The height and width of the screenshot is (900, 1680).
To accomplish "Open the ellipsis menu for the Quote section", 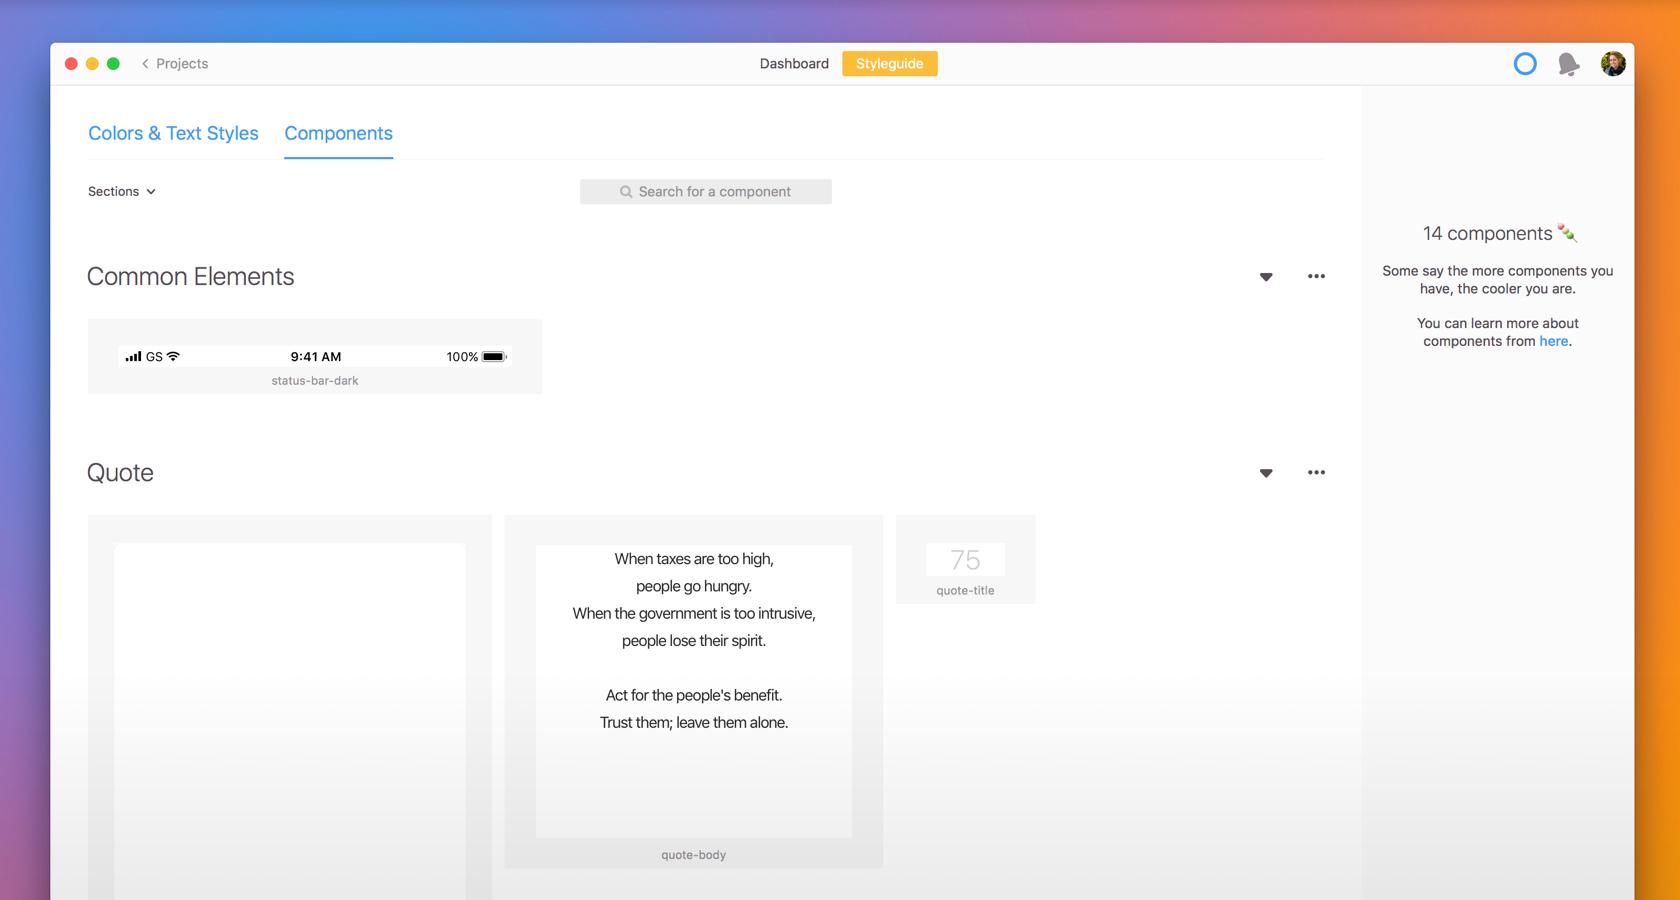I will pos(1316,472).
